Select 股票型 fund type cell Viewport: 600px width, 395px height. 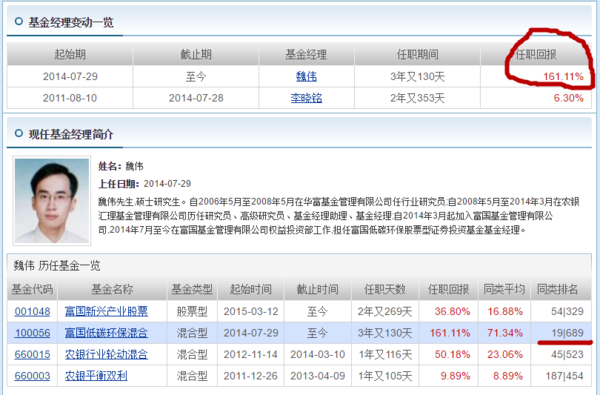tap(192, 311)
